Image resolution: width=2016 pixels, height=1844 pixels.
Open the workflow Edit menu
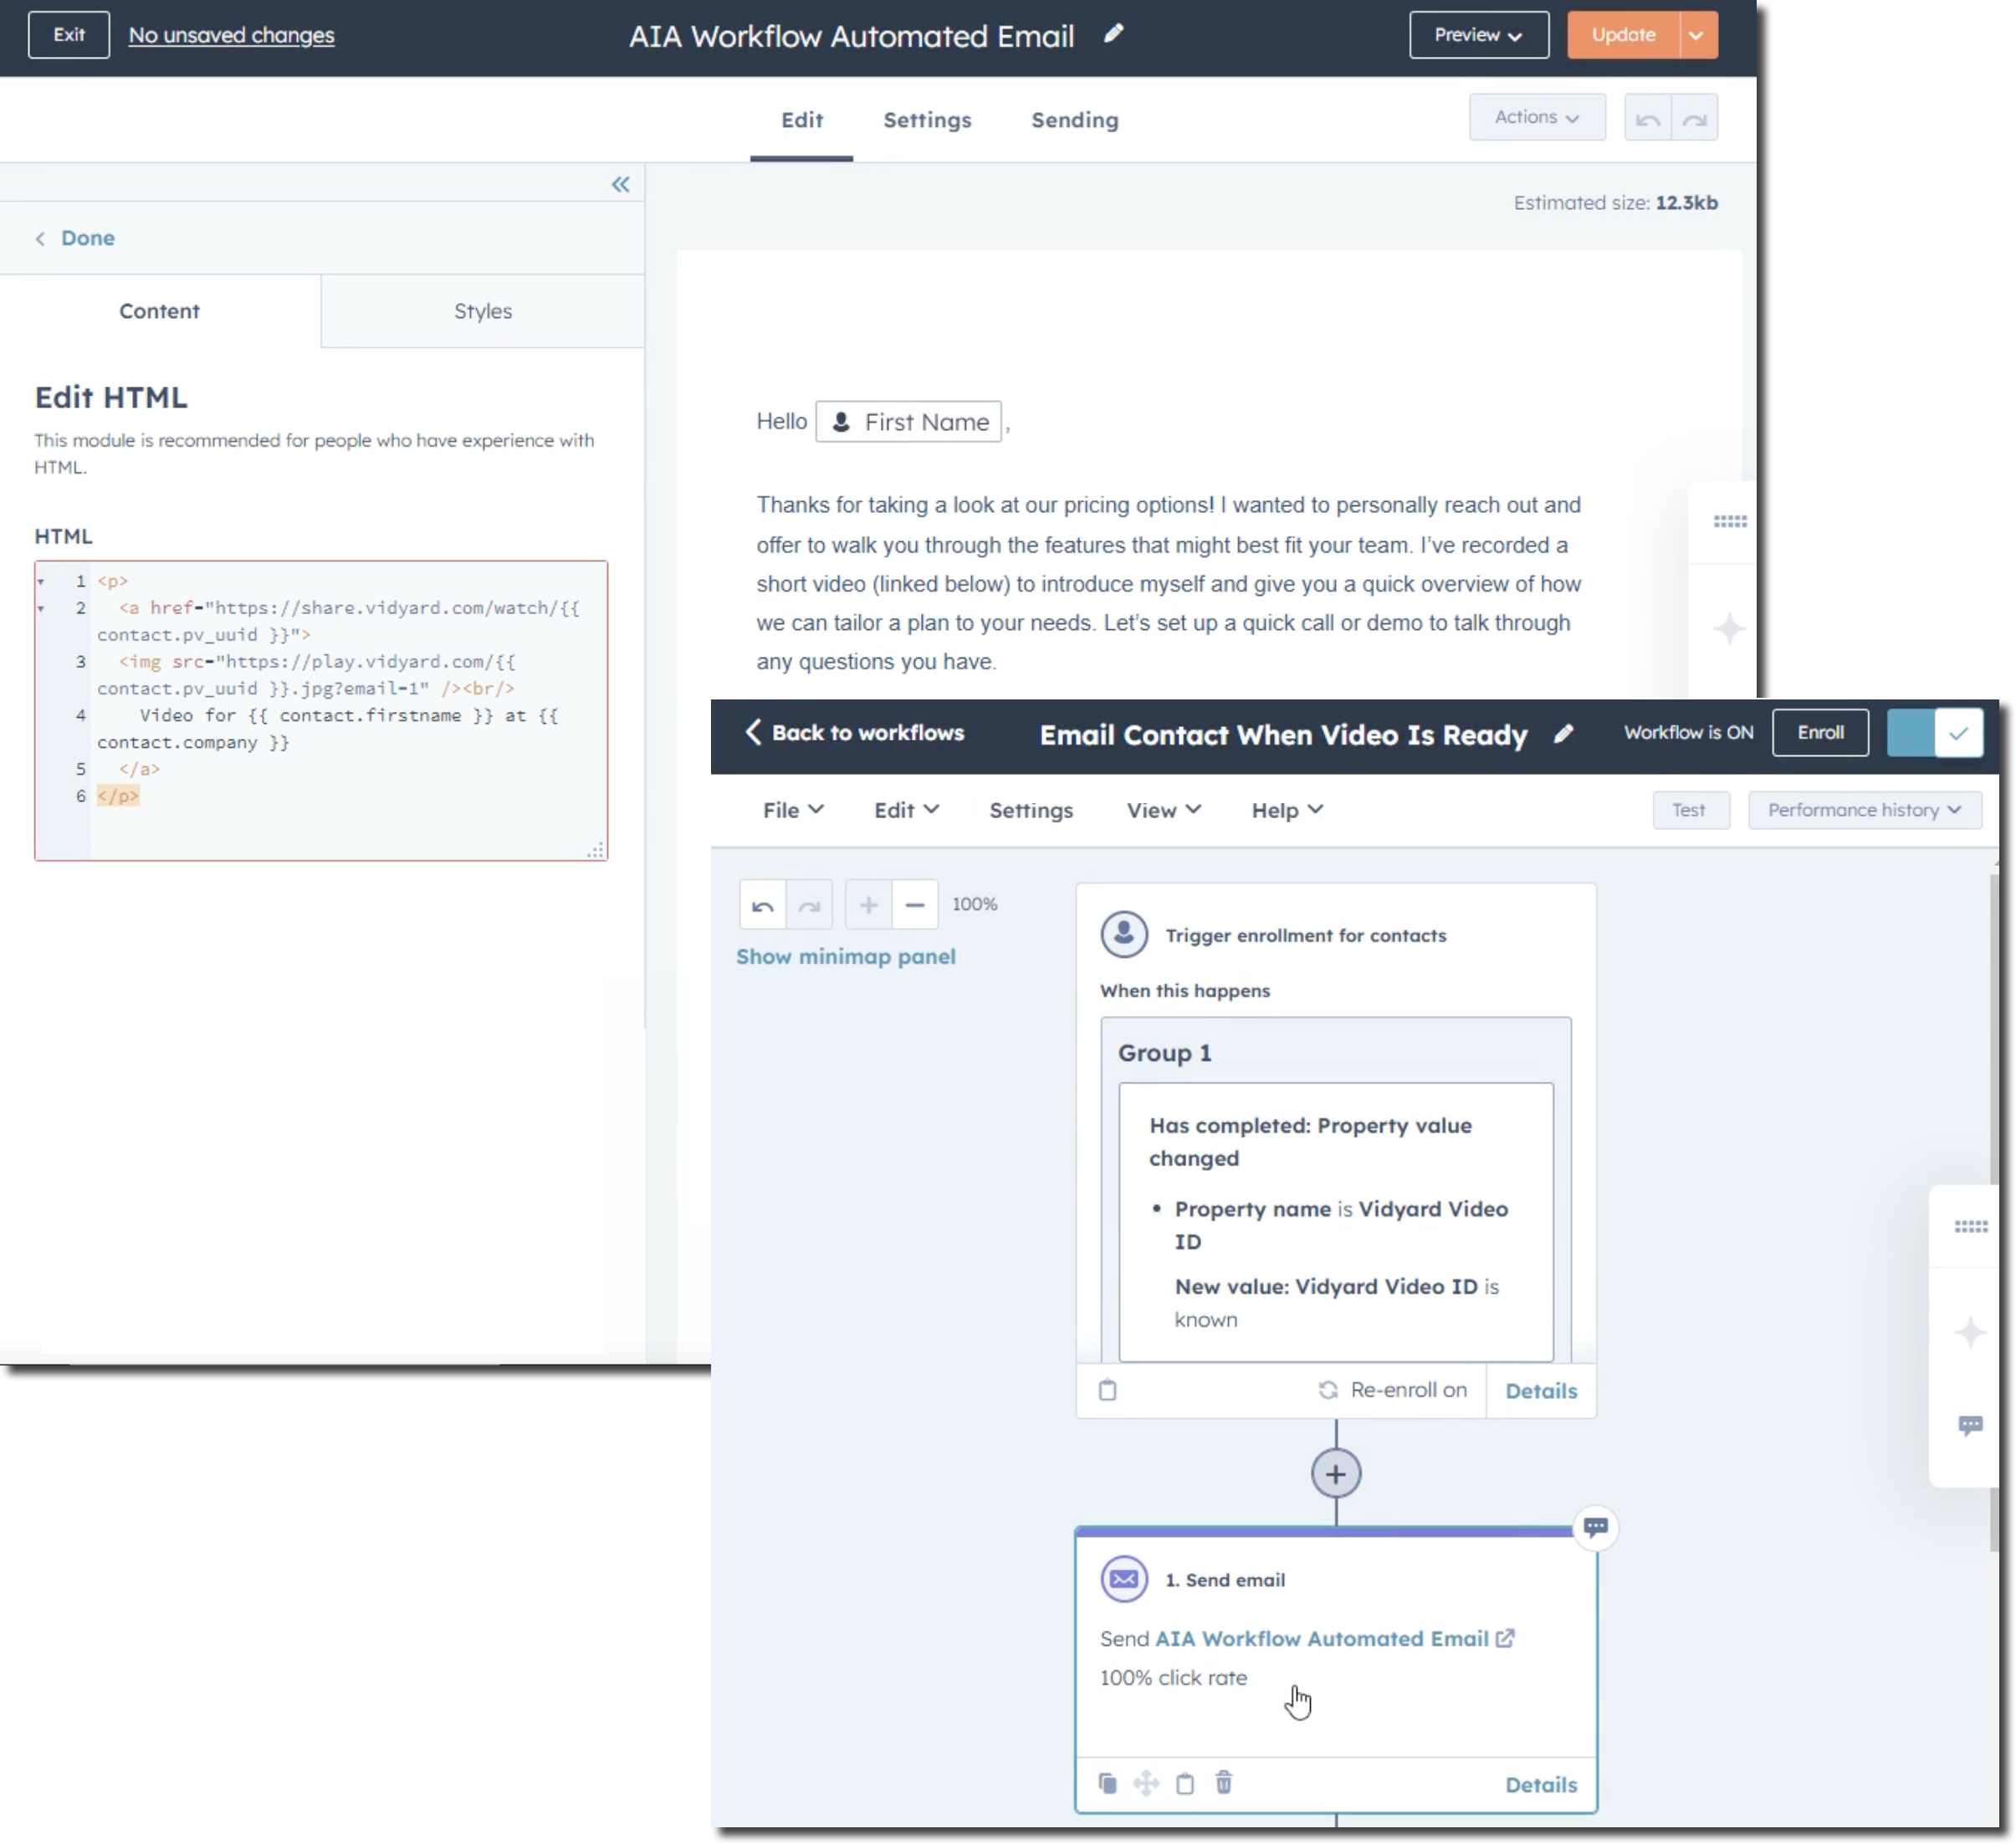point(906,810)
